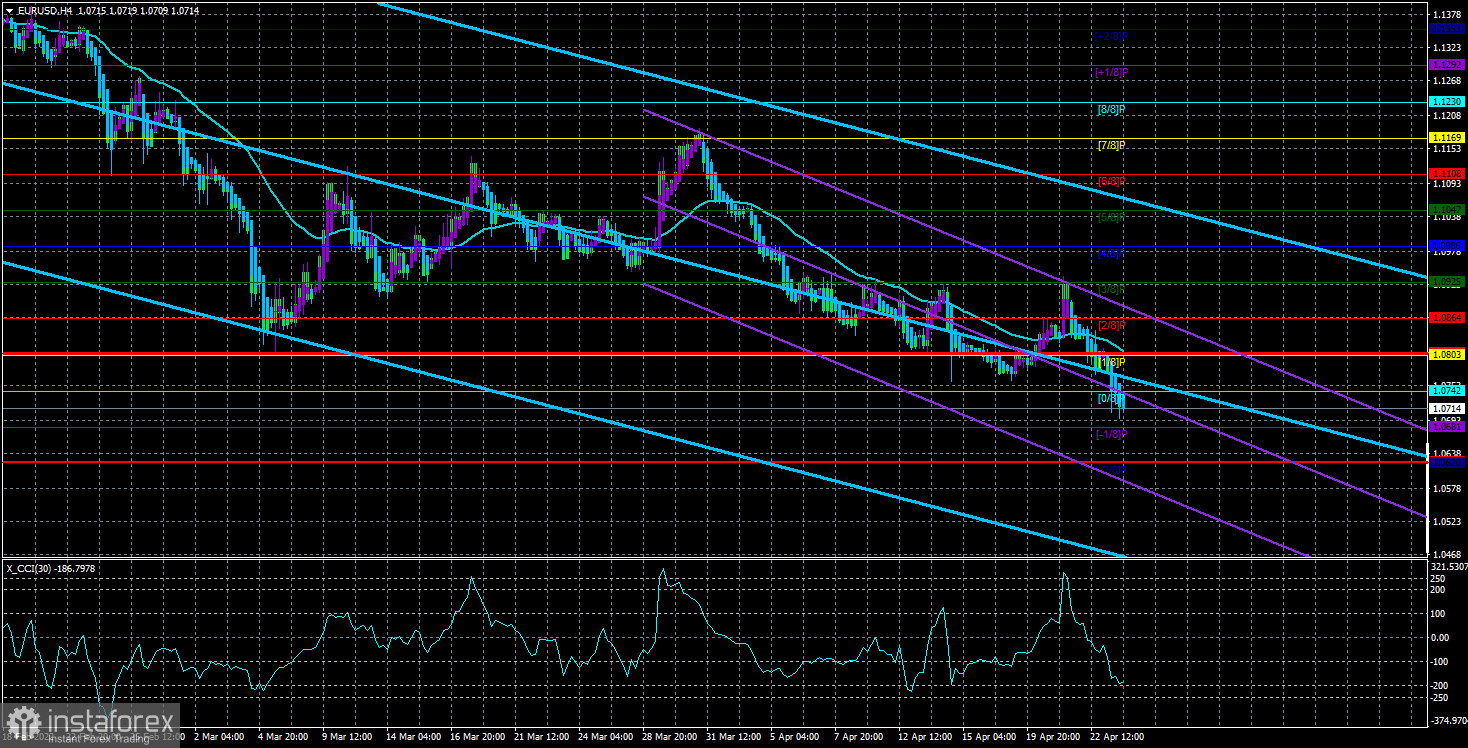The width and height of the screenshot is (1468, 748).
Task: Click the [+1/8]P Murray level label
Action: point(1111,72)
